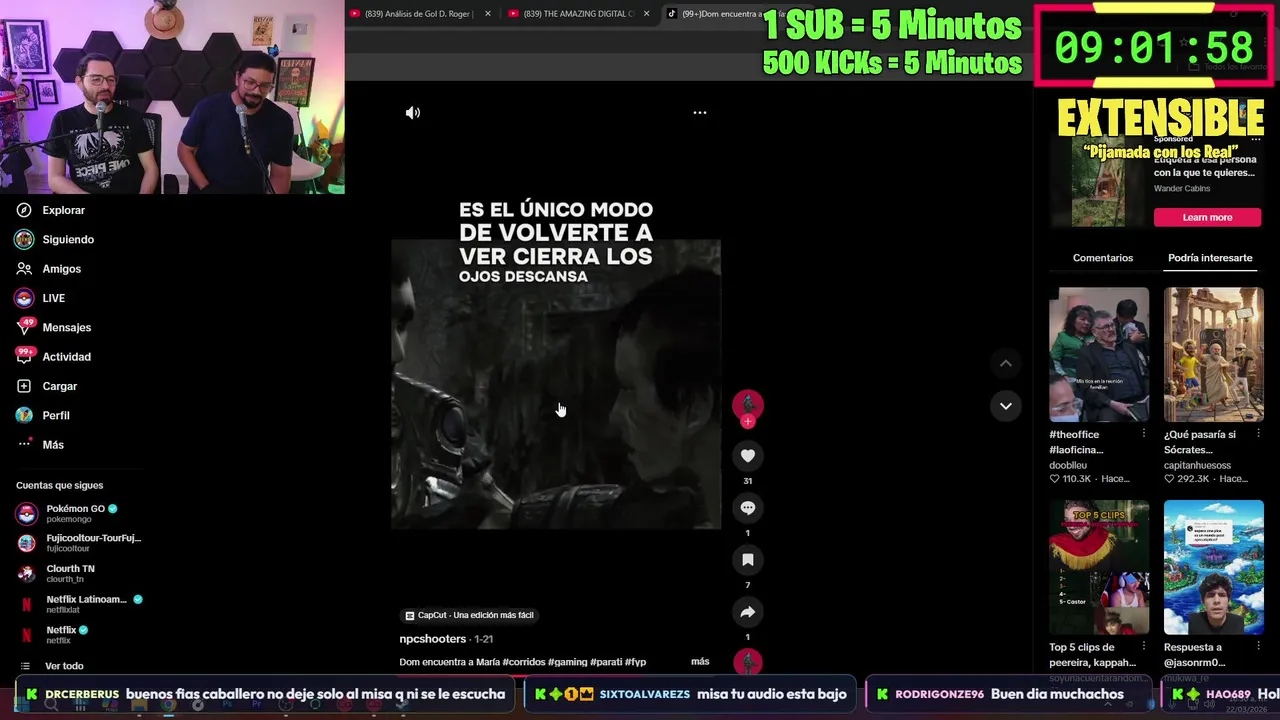Open the netflix followed account
The image size is (1280, 720).
click(53, 635)
